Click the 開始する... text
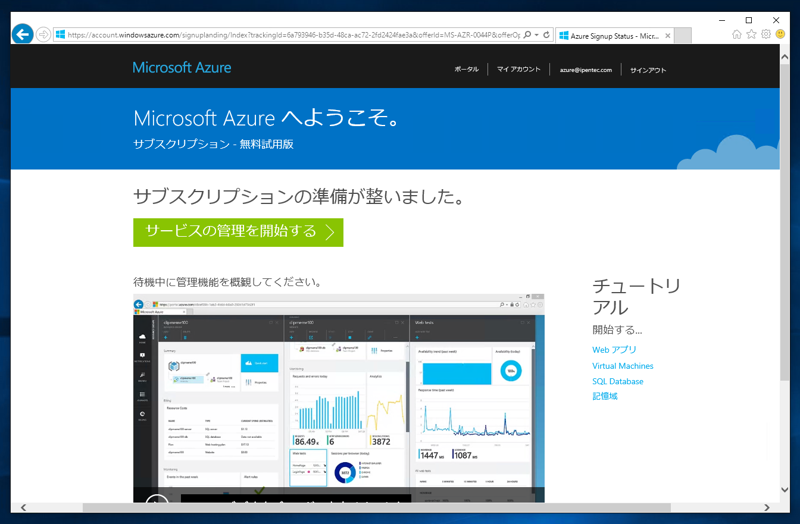This screenshot has width=800, height=524. [617, 330]
